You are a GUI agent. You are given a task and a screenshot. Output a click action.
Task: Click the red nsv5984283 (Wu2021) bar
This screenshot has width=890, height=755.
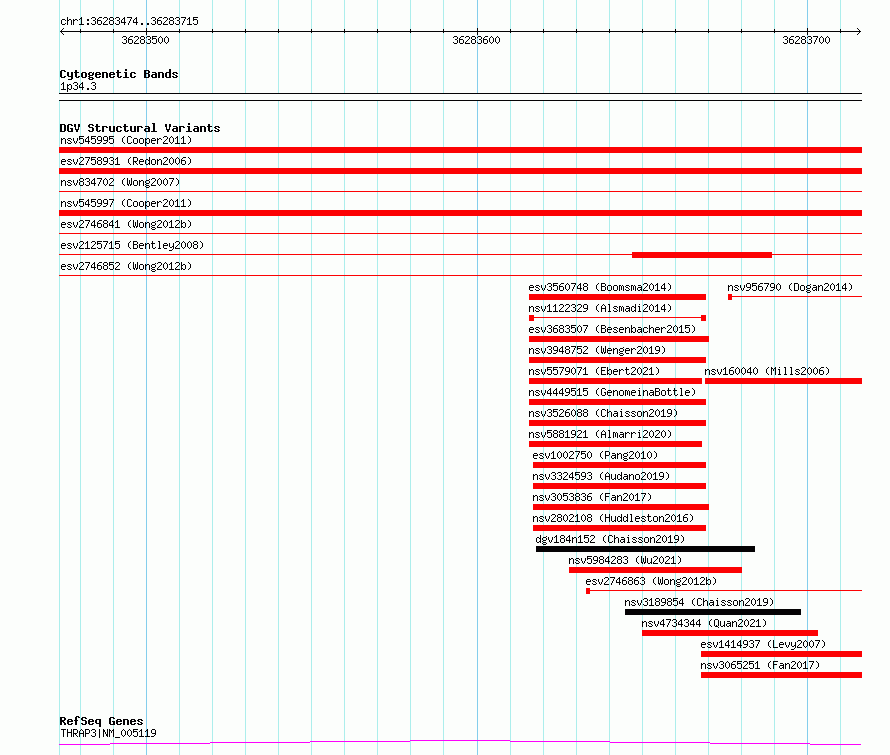pos(655,570)
